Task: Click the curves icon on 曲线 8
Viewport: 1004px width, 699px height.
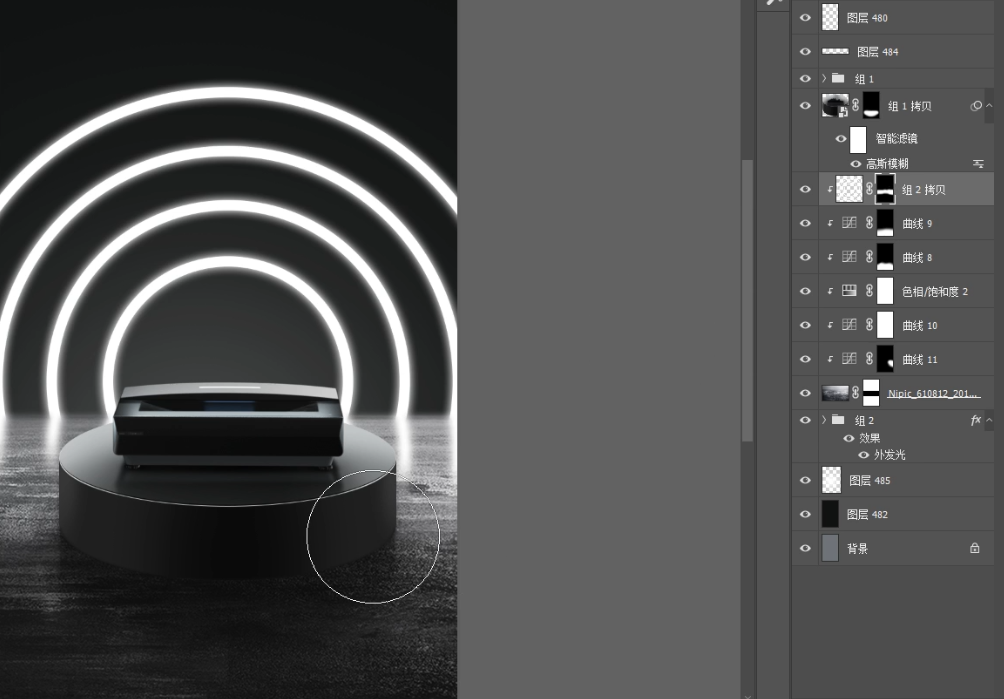Action: point(849,257)
